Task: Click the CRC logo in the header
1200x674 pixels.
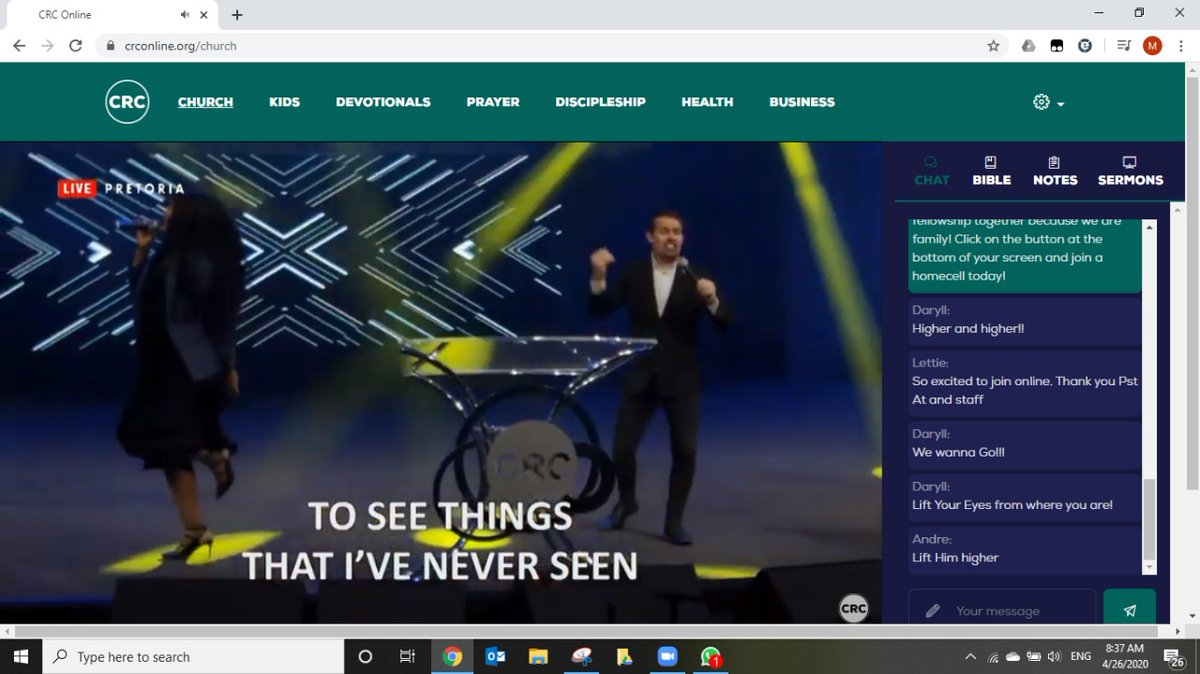Action: [x=127, y=101]
